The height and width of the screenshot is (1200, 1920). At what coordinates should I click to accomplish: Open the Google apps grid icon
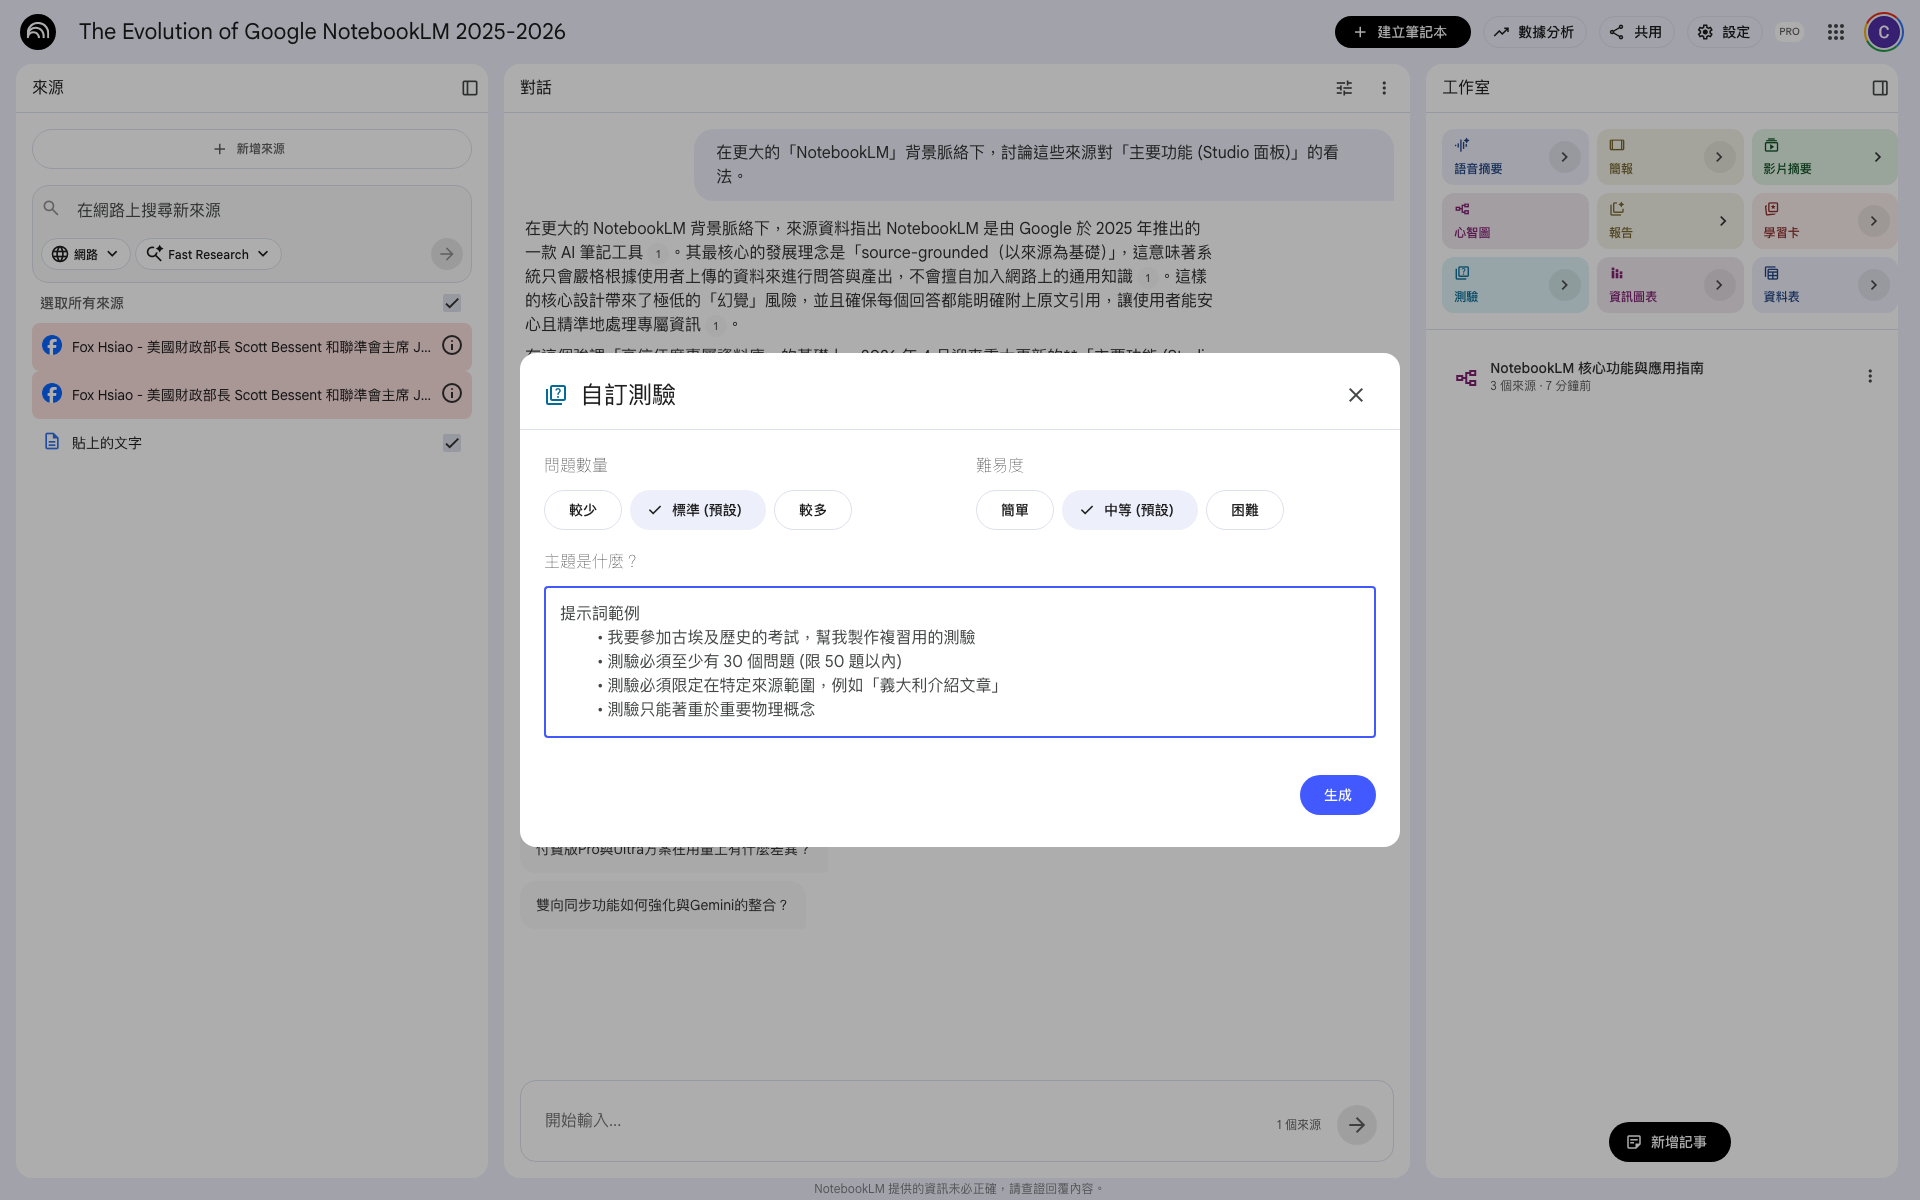point(1835,32)
